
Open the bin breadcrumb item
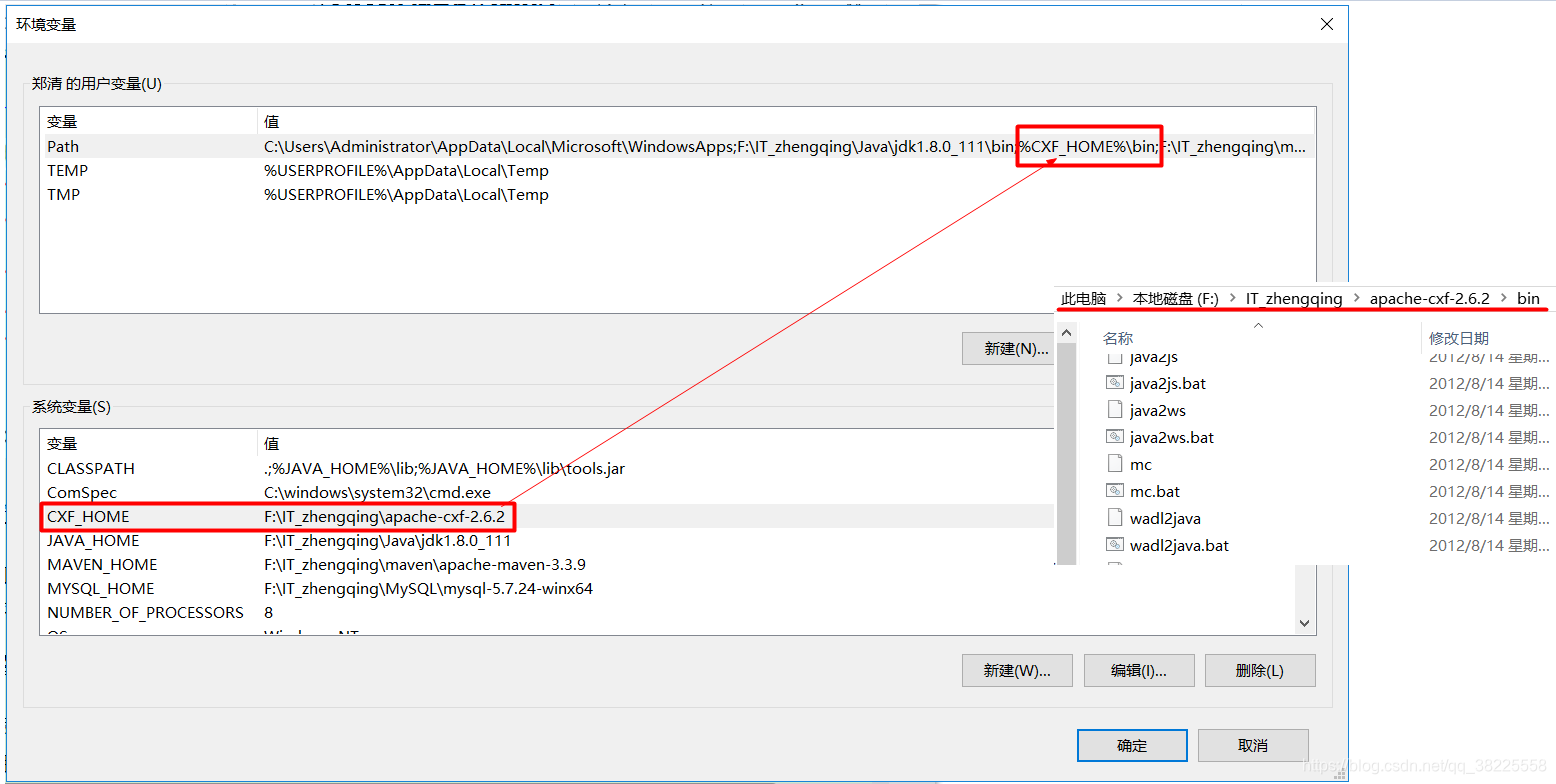[1528, 298]
